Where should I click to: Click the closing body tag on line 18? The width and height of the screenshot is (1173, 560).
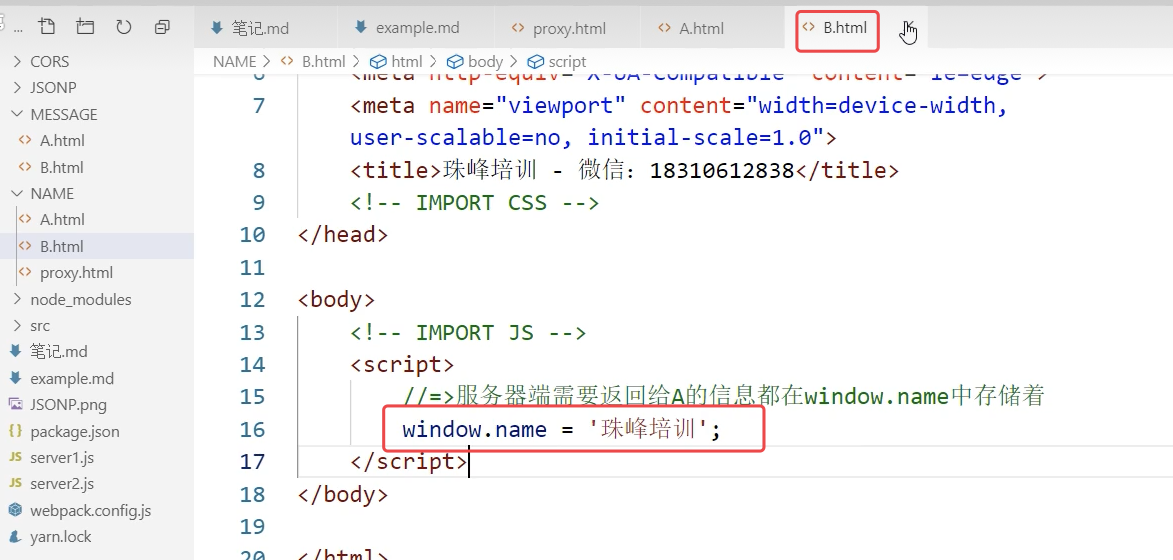point(343,494)
